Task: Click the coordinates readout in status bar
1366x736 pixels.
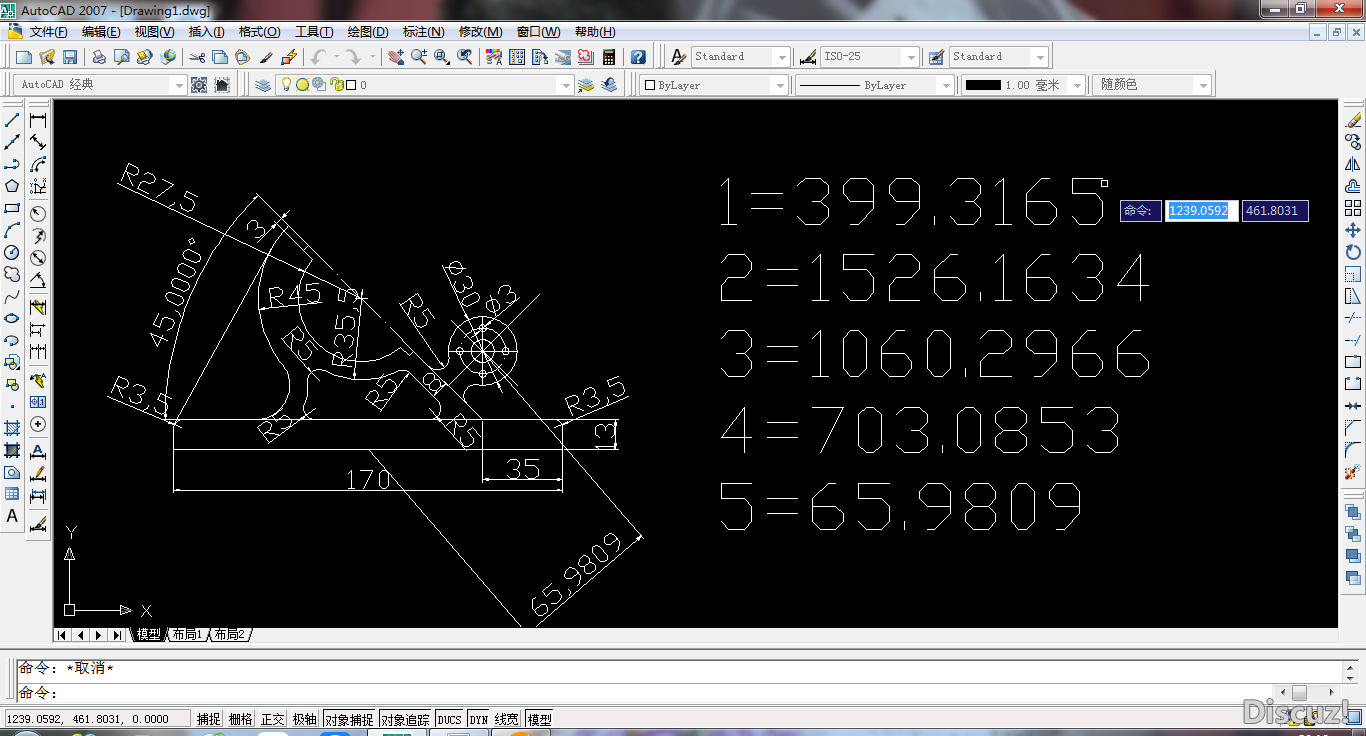Action: [97, 718]
